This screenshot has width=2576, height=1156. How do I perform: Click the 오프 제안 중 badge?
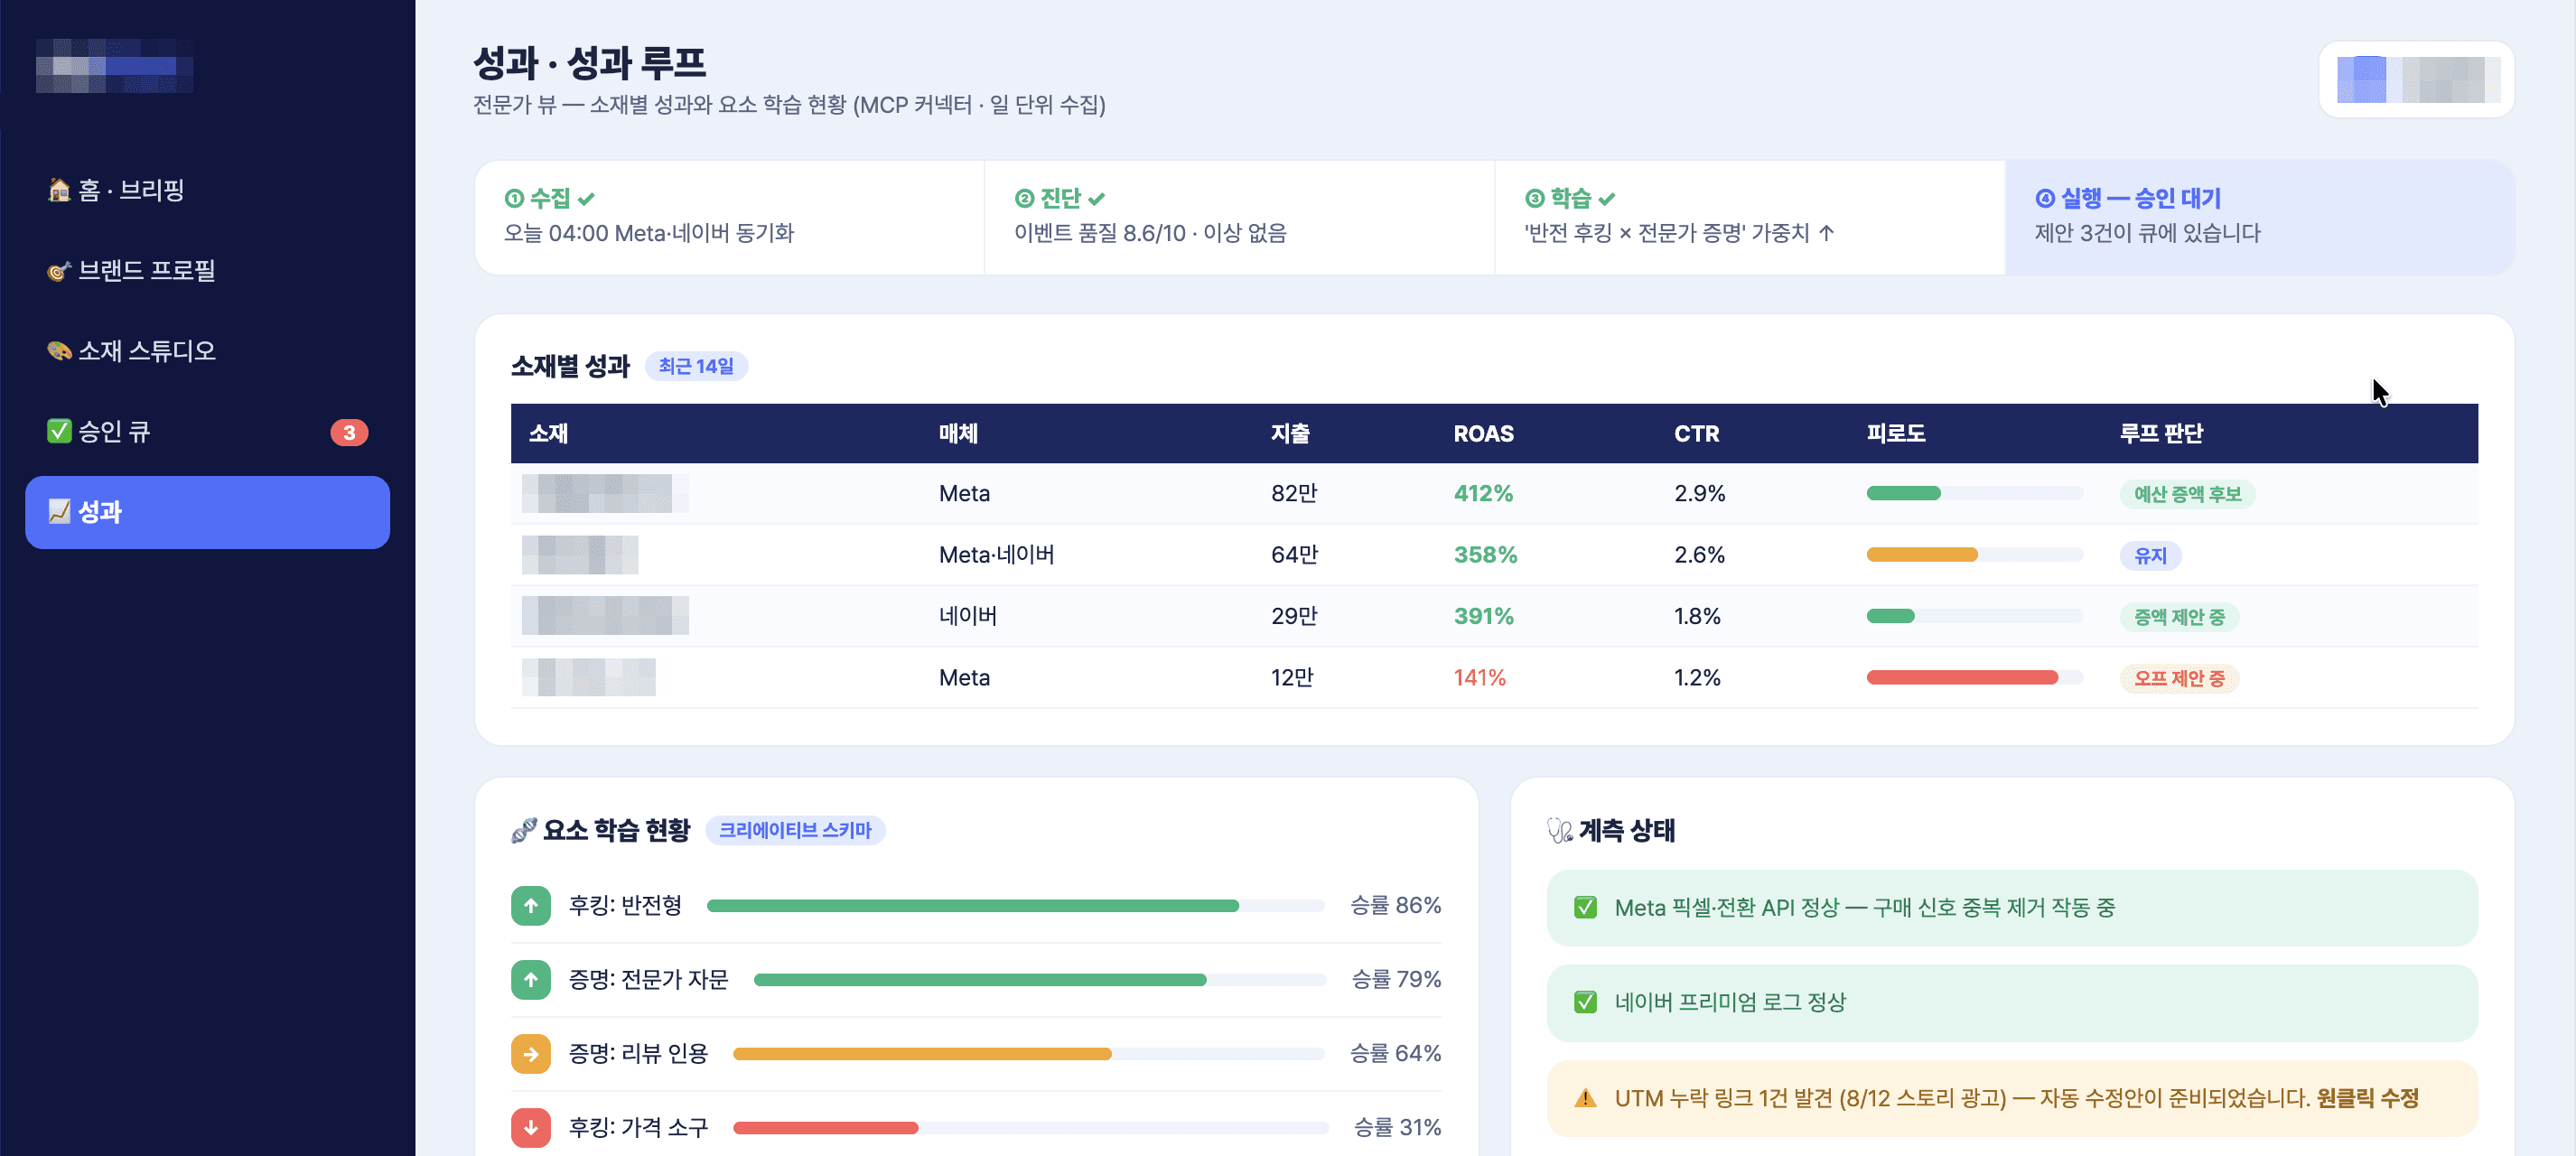pos(2179,678)
